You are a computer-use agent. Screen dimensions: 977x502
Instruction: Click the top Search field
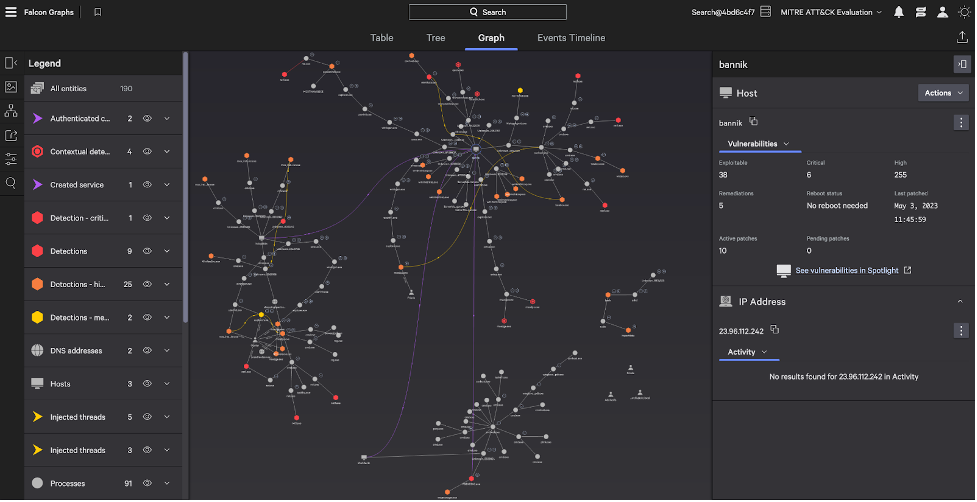[488, 12]
